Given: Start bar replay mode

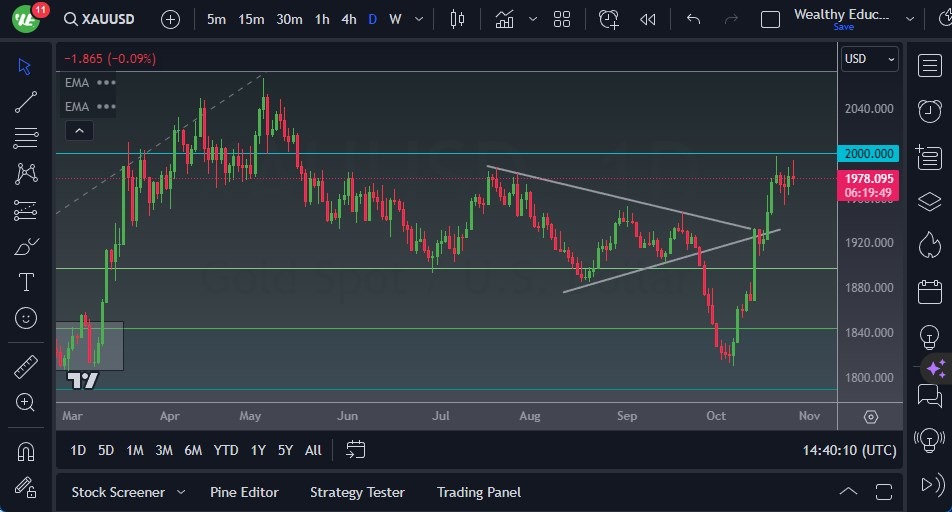Looking at the screenshot, I should [x=648, y=19].
